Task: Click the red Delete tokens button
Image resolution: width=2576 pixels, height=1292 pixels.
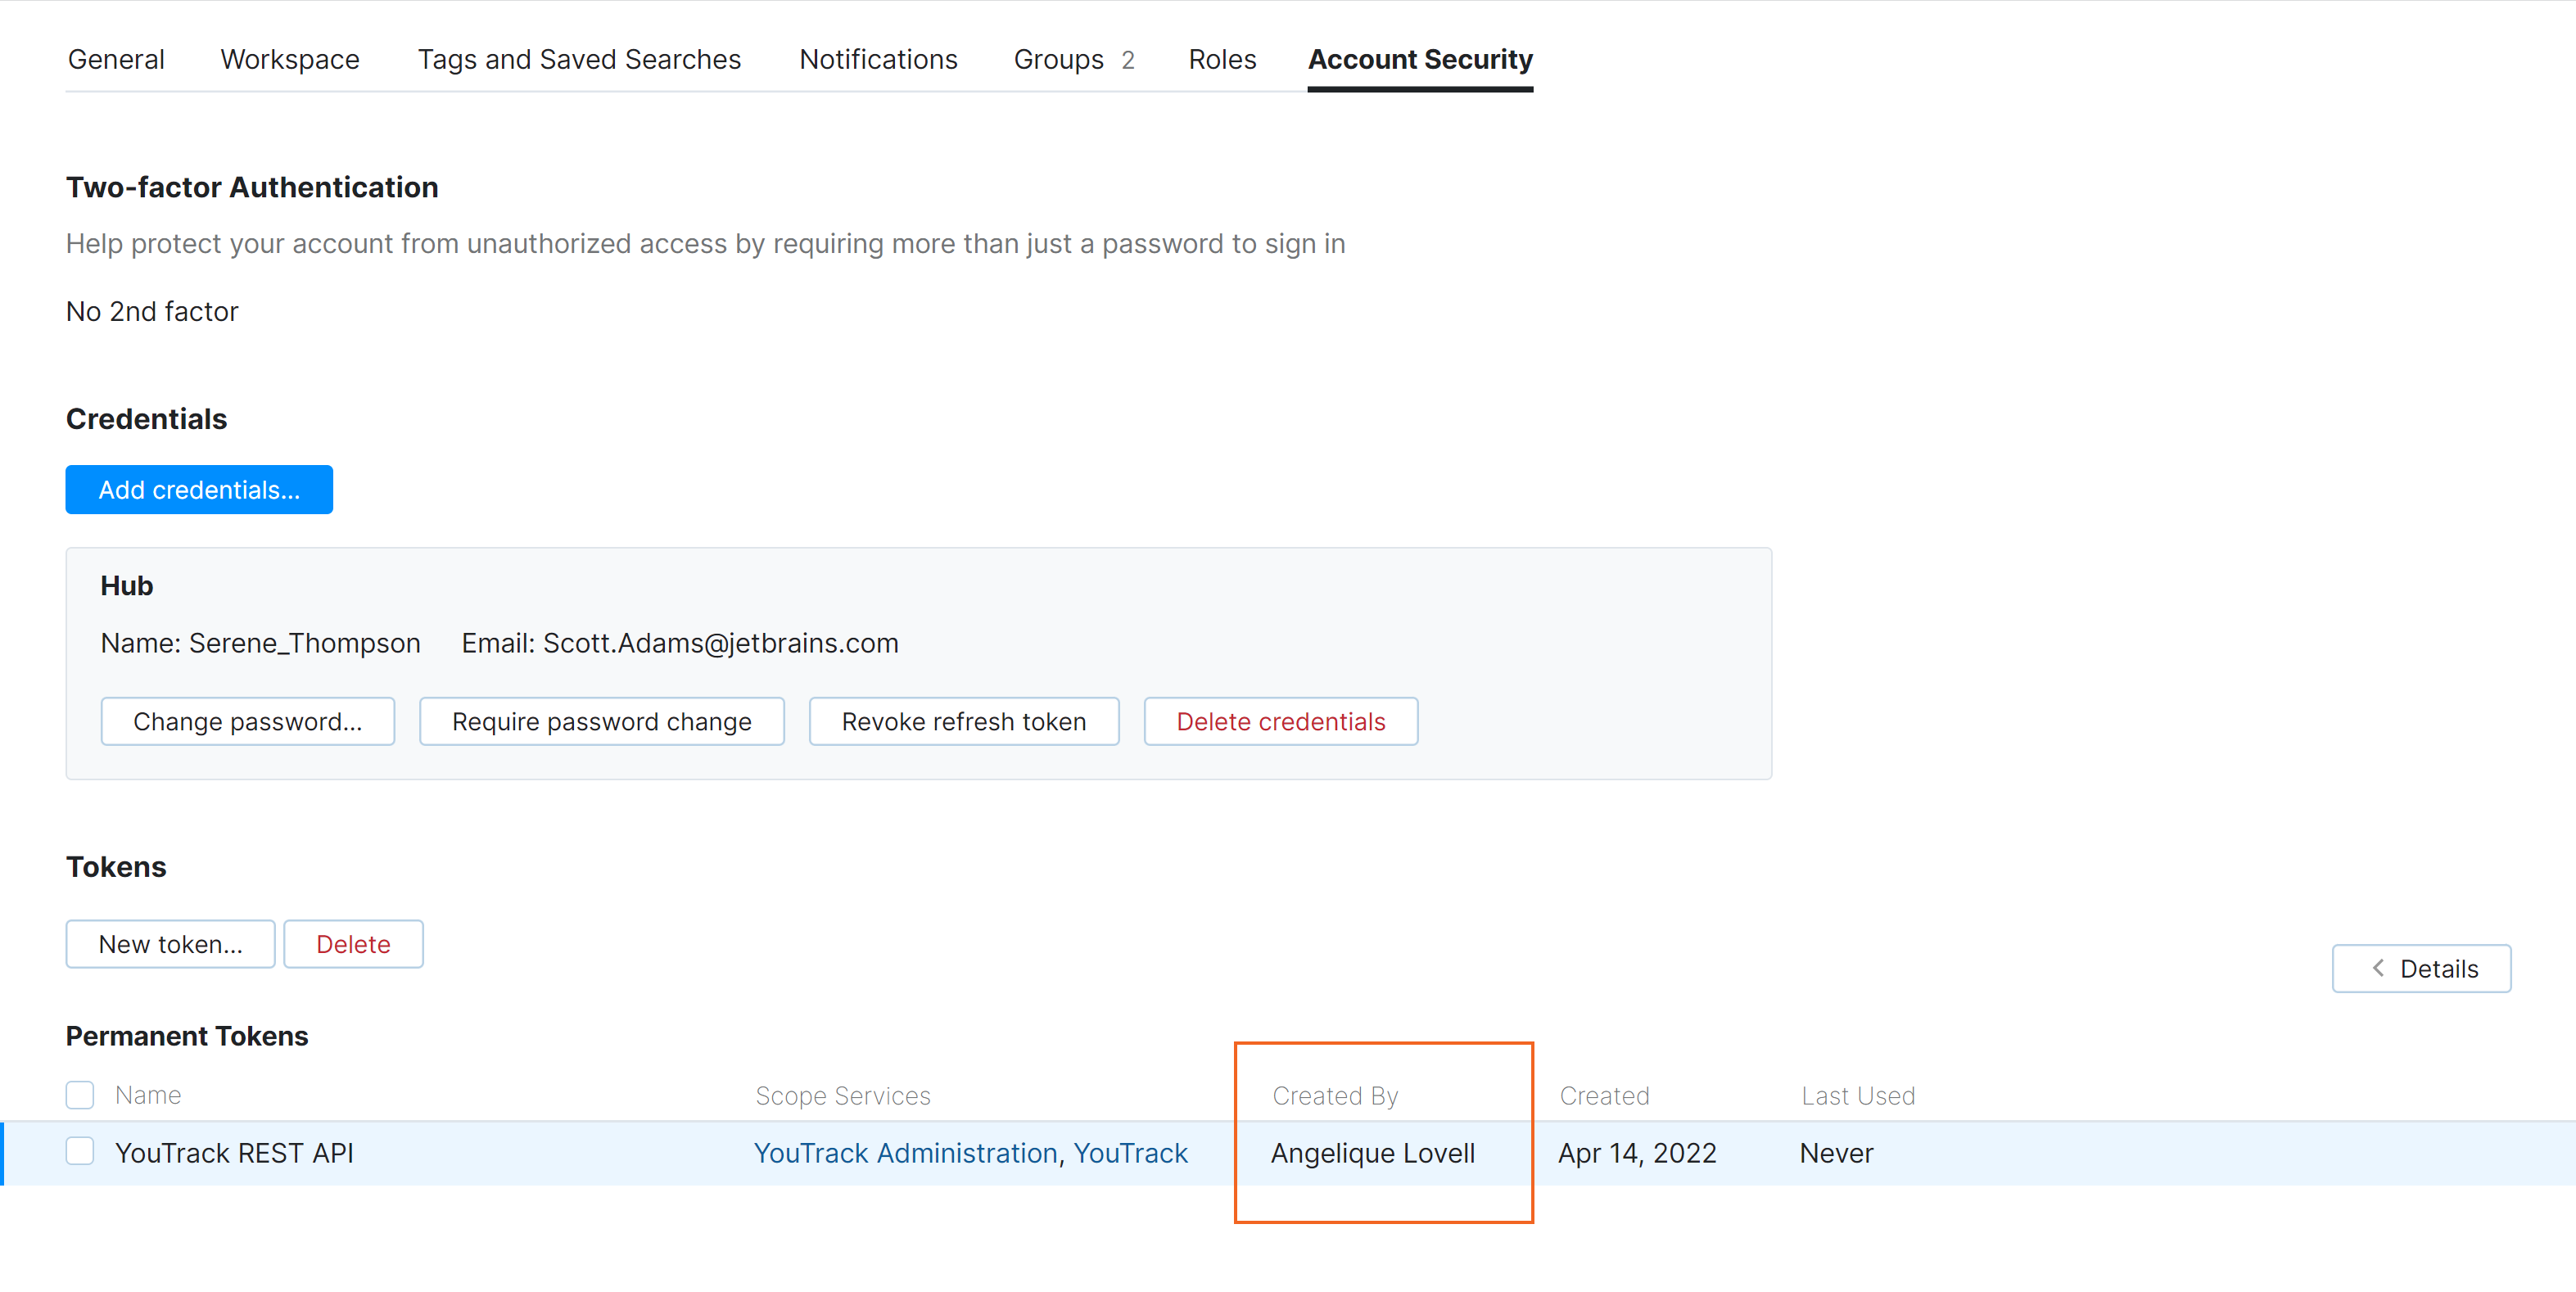Action: coord(353,944)
